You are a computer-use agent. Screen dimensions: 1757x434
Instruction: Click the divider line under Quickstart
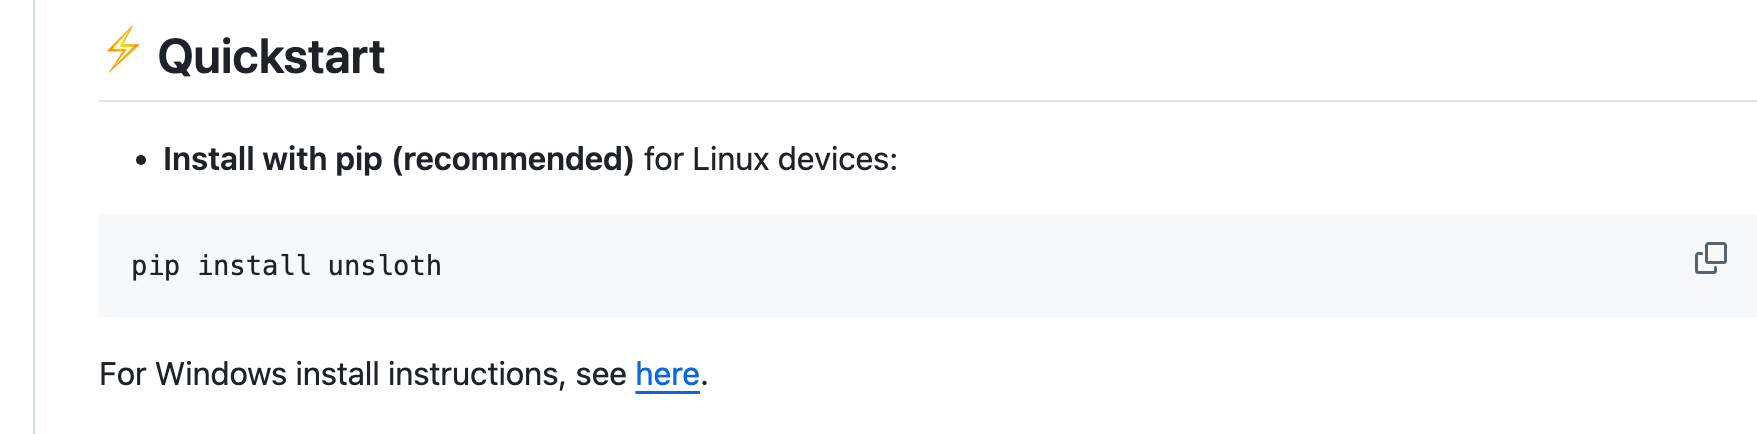tap(900, 101)
